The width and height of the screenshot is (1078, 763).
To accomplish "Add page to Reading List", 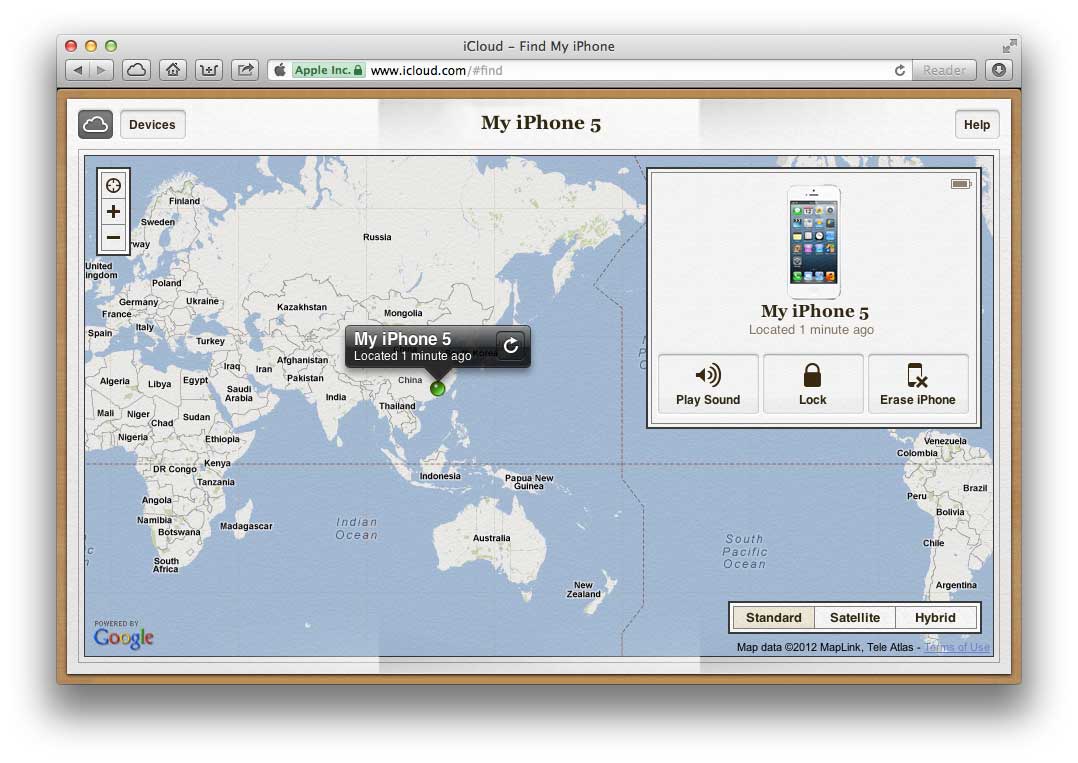I will 209,70.
